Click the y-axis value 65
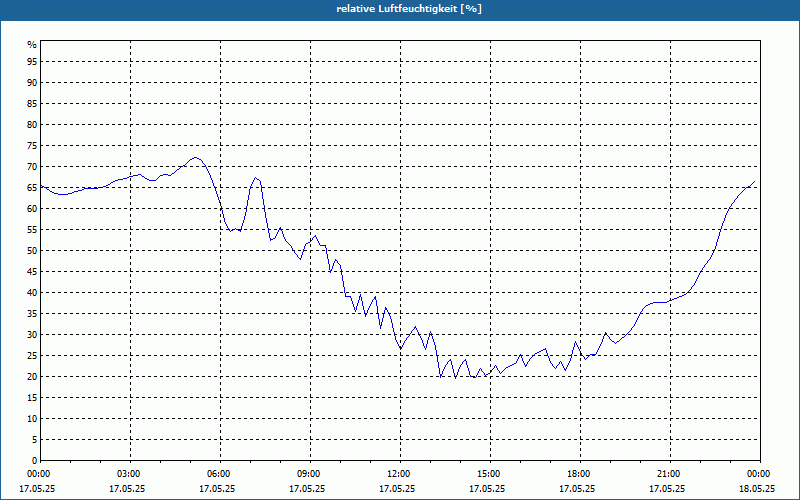 point(32,188)
